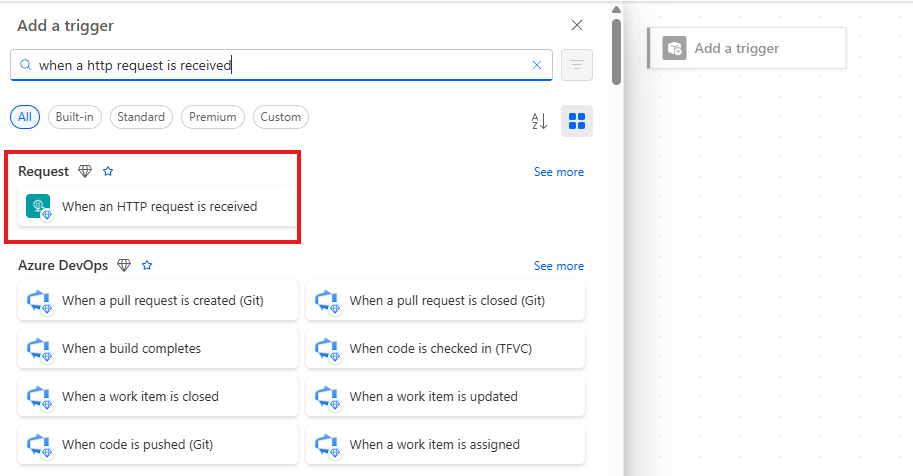The width and height of the screenshot is (913, 476).
Task: Click the Azure DevOps section heading
Action: pos(63,265)
